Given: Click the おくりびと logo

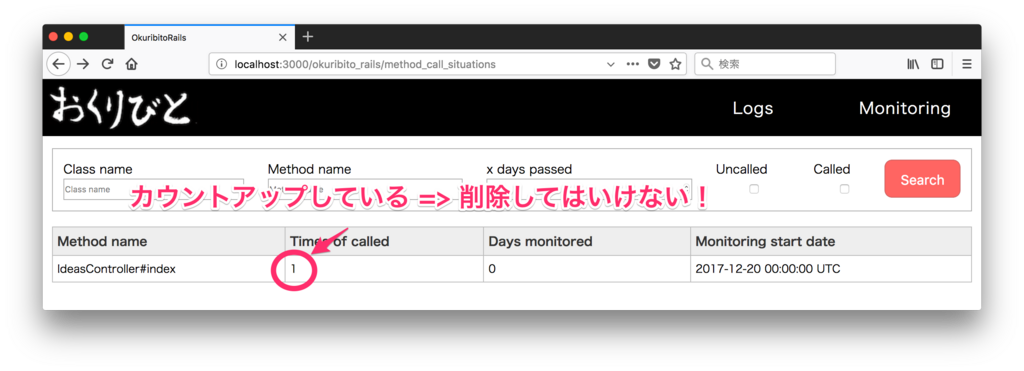Looking at the screenshot, I should tap(122, 107).
